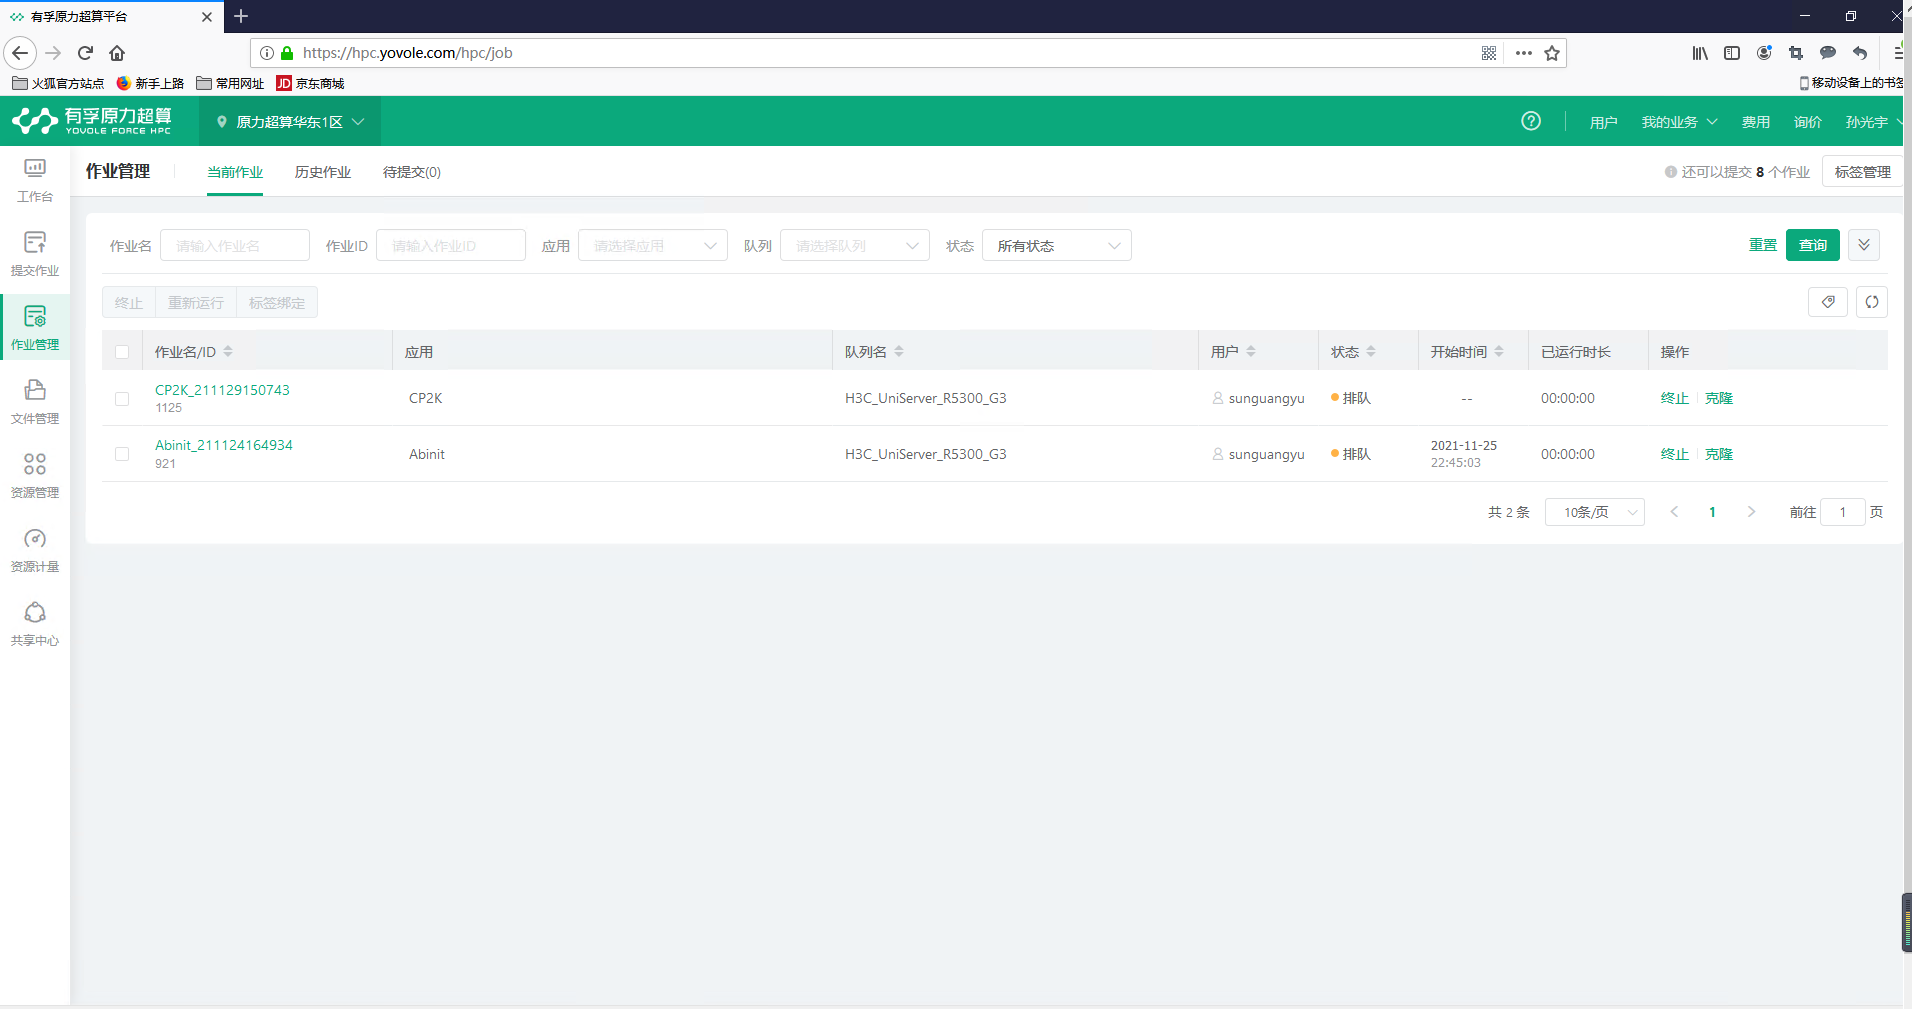Open the 孙光宇 account dropdown
The width and height of the screenshot is (1912, 1009).
(x=1873, y=122)
